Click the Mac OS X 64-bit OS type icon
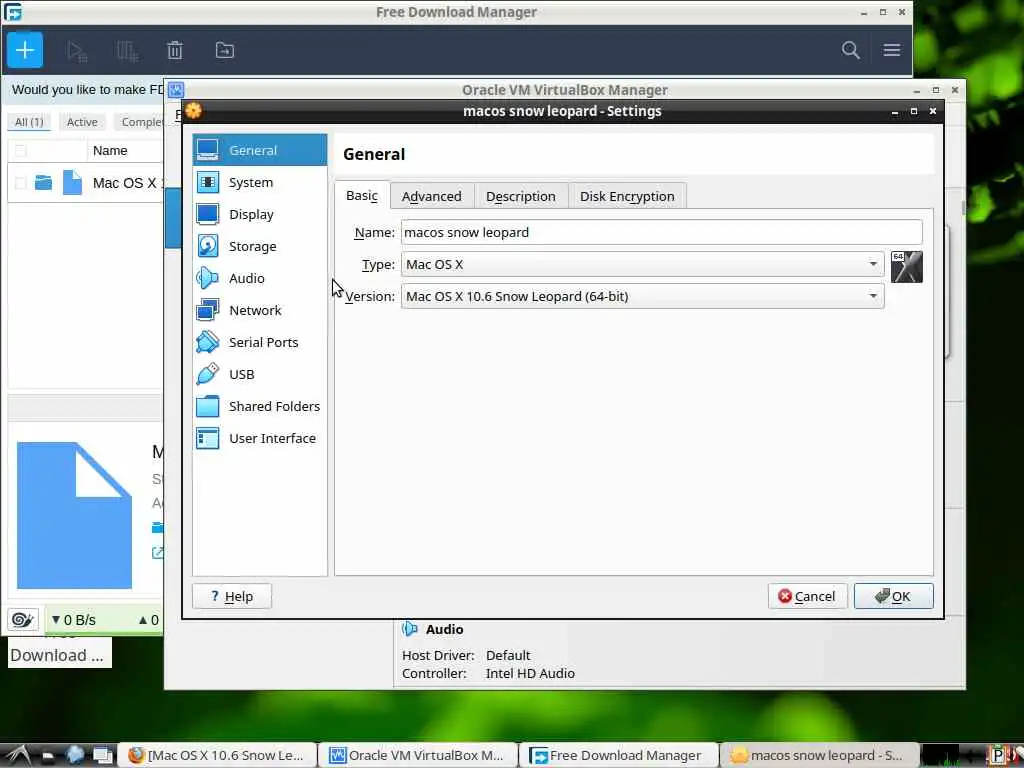This screenshot has width=1024, height=768. click(x=906, y=267)
